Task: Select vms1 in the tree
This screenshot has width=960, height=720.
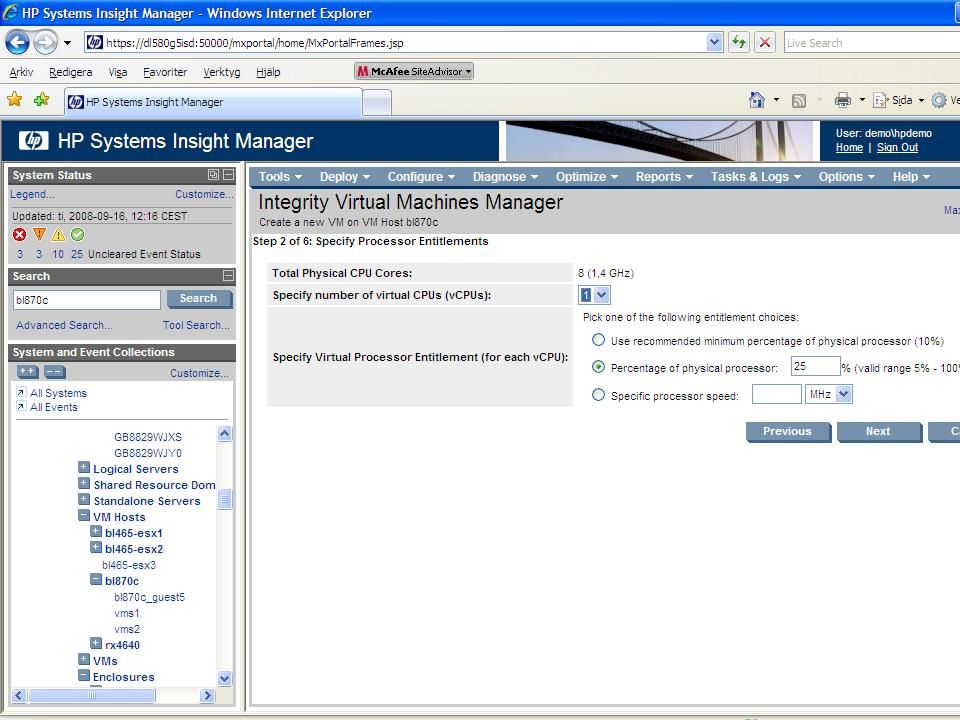Action: pyautogui.click(x=127, y=613)
